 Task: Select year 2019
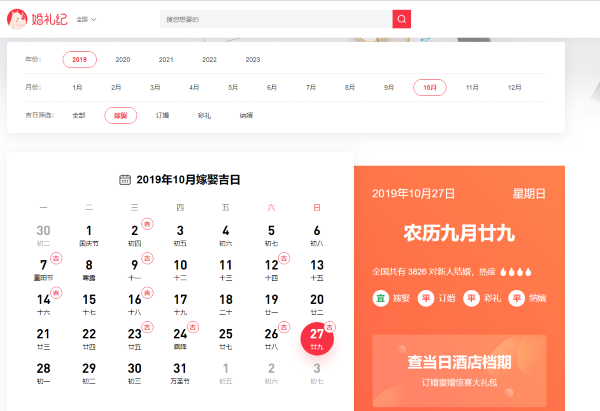point(80,59)
